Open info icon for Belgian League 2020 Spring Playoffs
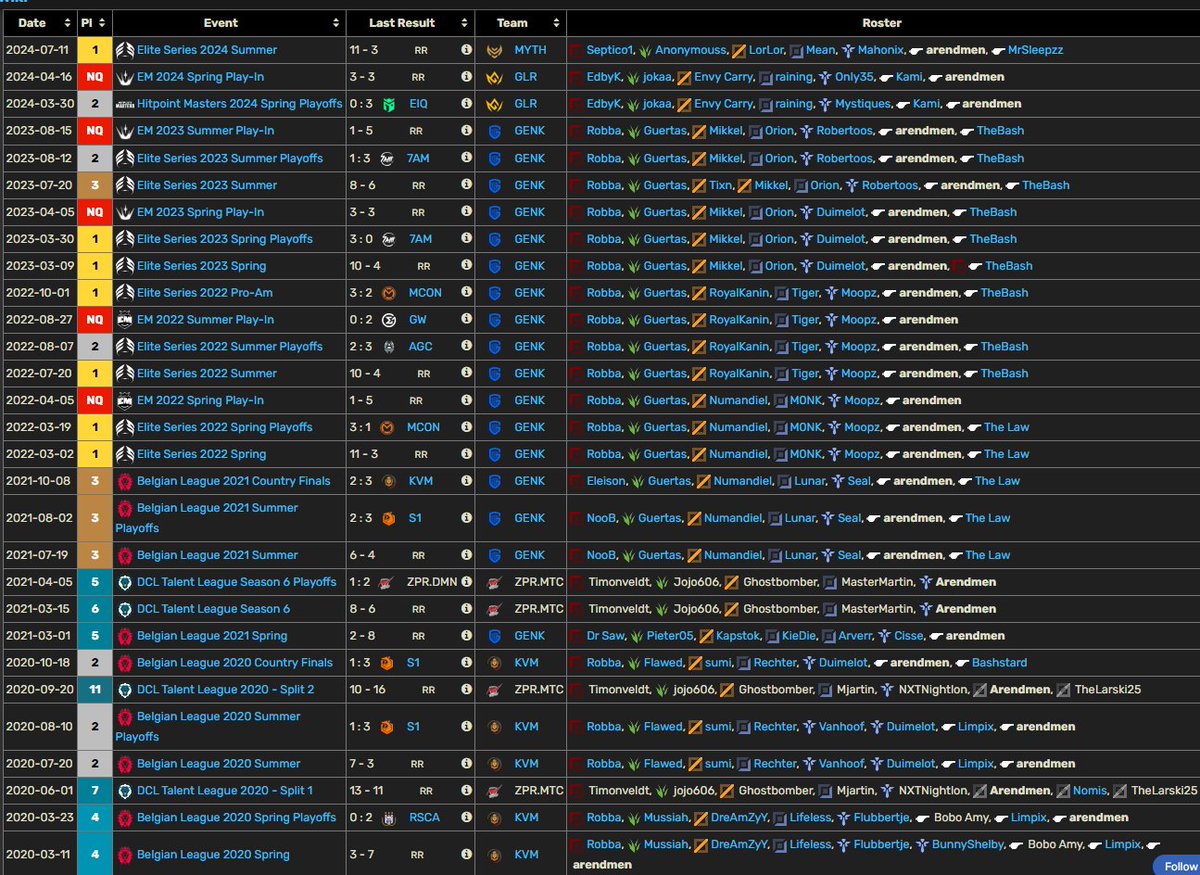 466,817
